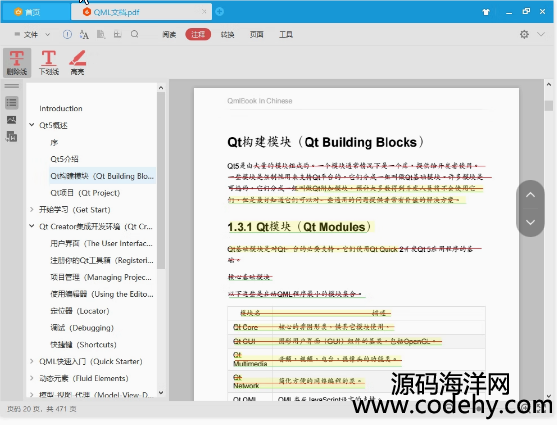Show the outline bookmarks panel icon
Image resolution: width=557 pixels, height=425 pixels.
11,103
